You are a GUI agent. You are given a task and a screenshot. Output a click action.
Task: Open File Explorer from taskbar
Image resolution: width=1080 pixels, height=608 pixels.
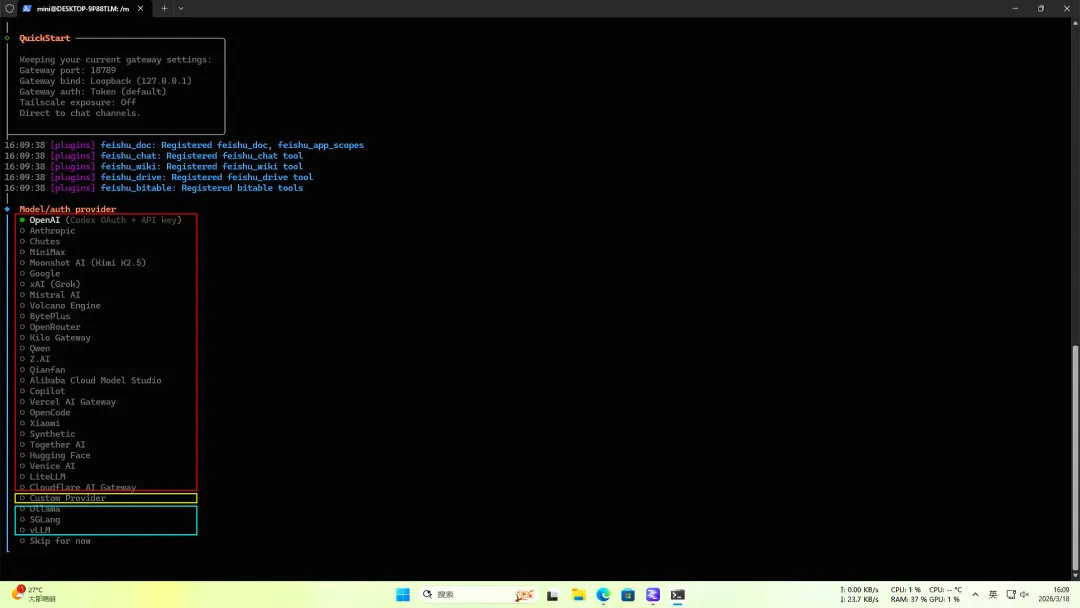pos(578,595)
